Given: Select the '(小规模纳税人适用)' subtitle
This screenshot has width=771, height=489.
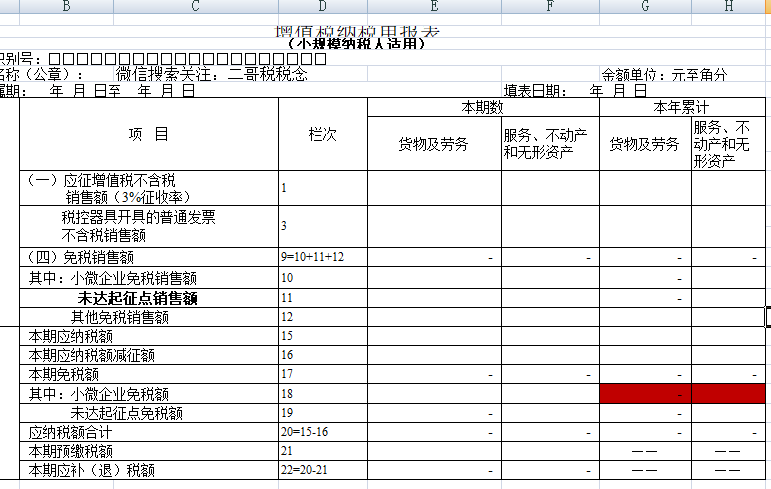Looking at the screenshot, I should [356, 44].
